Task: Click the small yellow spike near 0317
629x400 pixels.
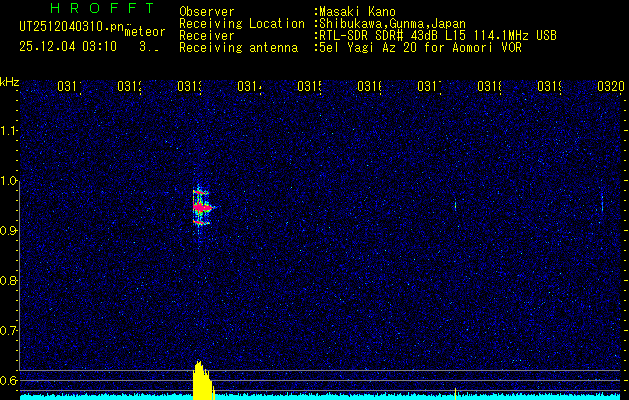Action: coord(455,393)
